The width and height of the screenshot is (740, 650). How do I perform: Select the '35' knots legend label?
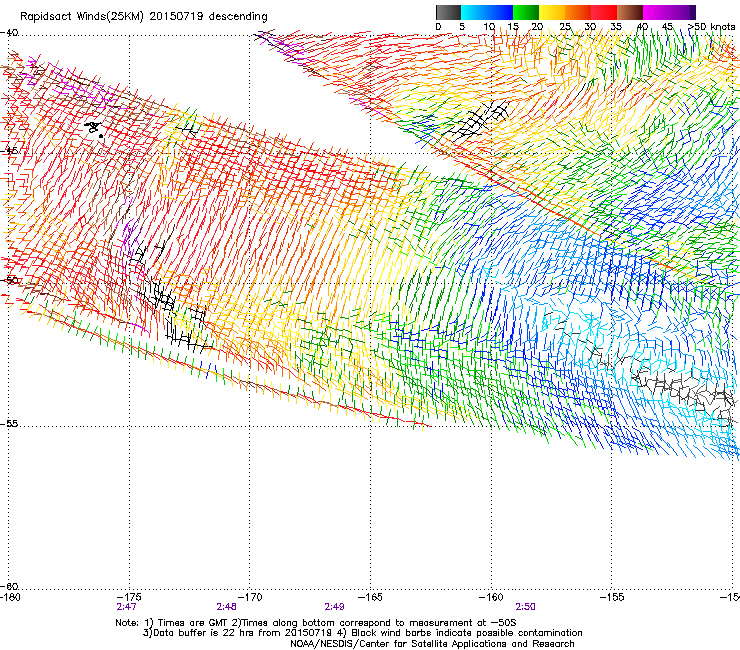tap(616, 27)
